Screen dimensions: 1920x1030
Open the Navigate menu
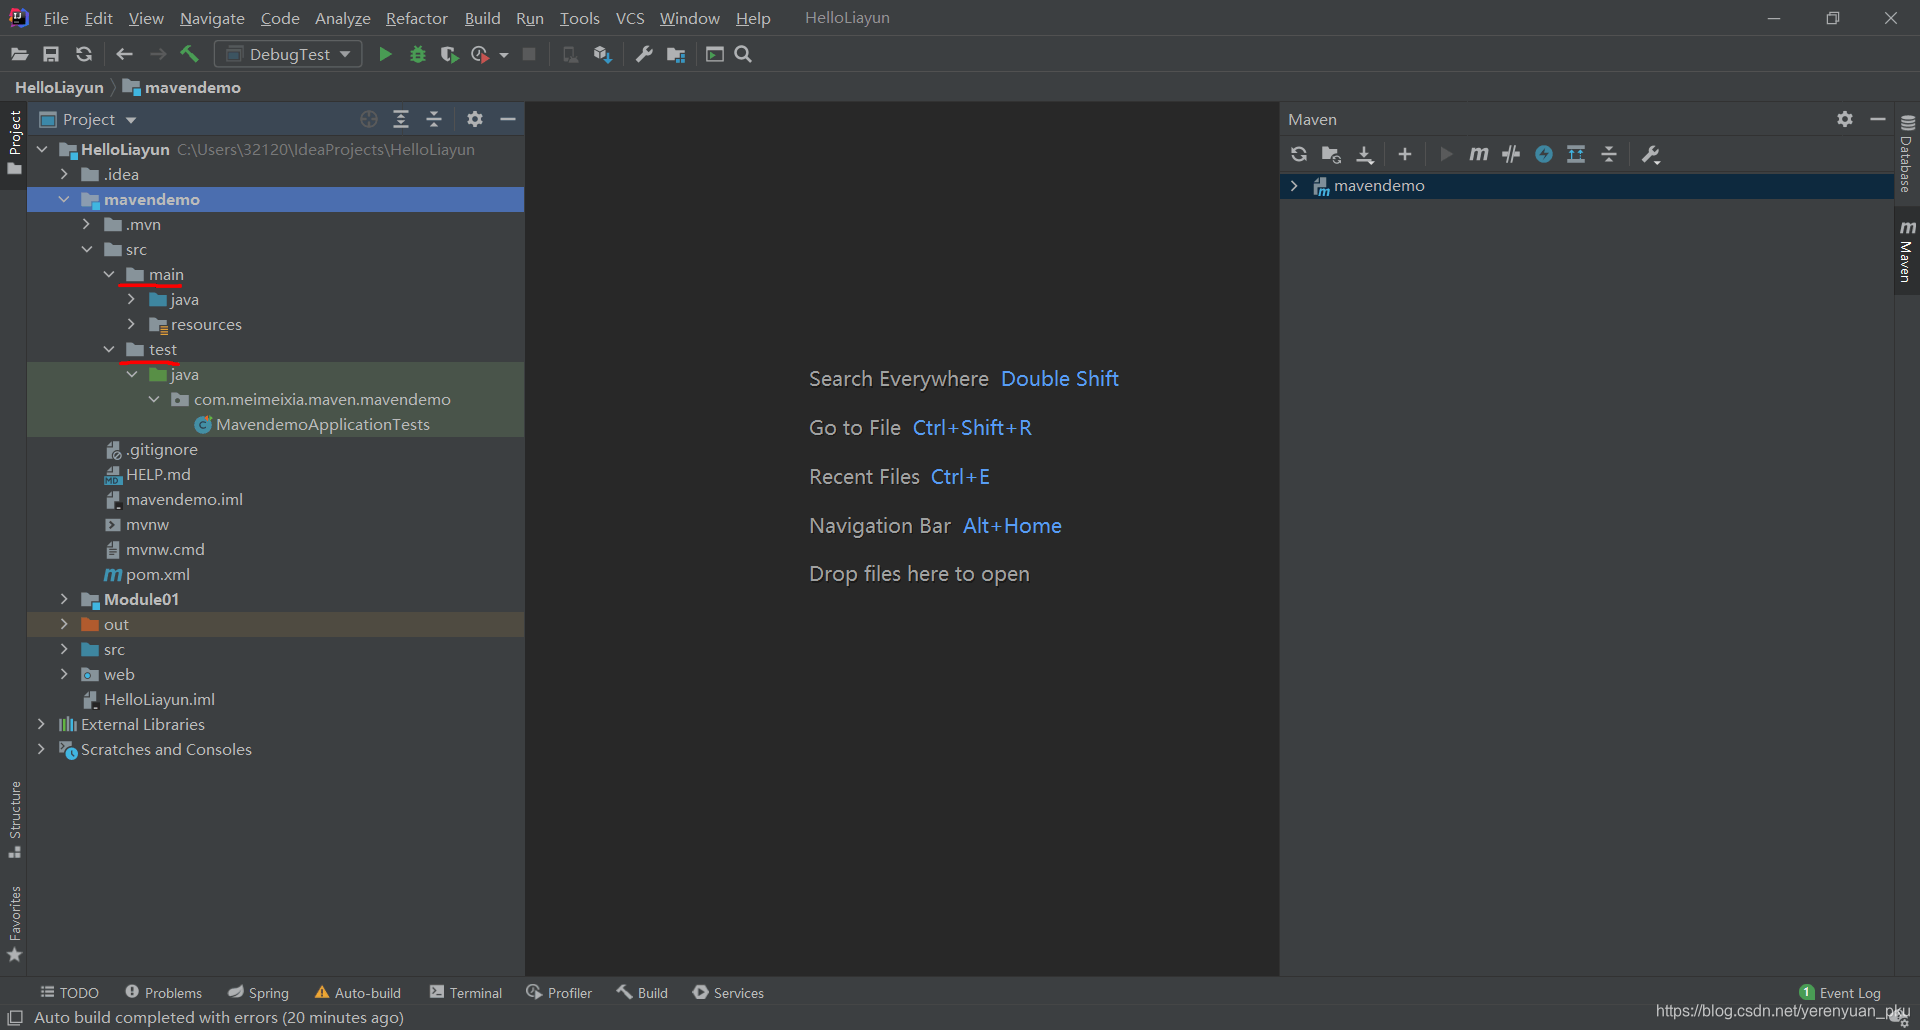[x=212, y=18]
